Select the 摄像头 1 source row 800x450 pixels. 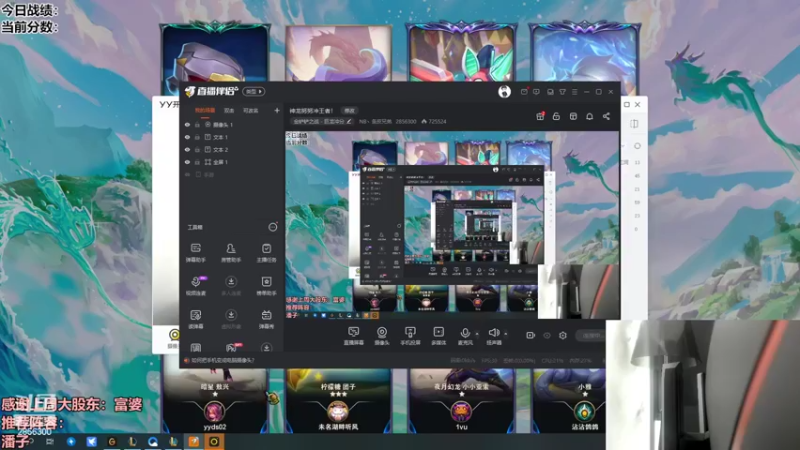pyautogui.click(x=232, y=124)
